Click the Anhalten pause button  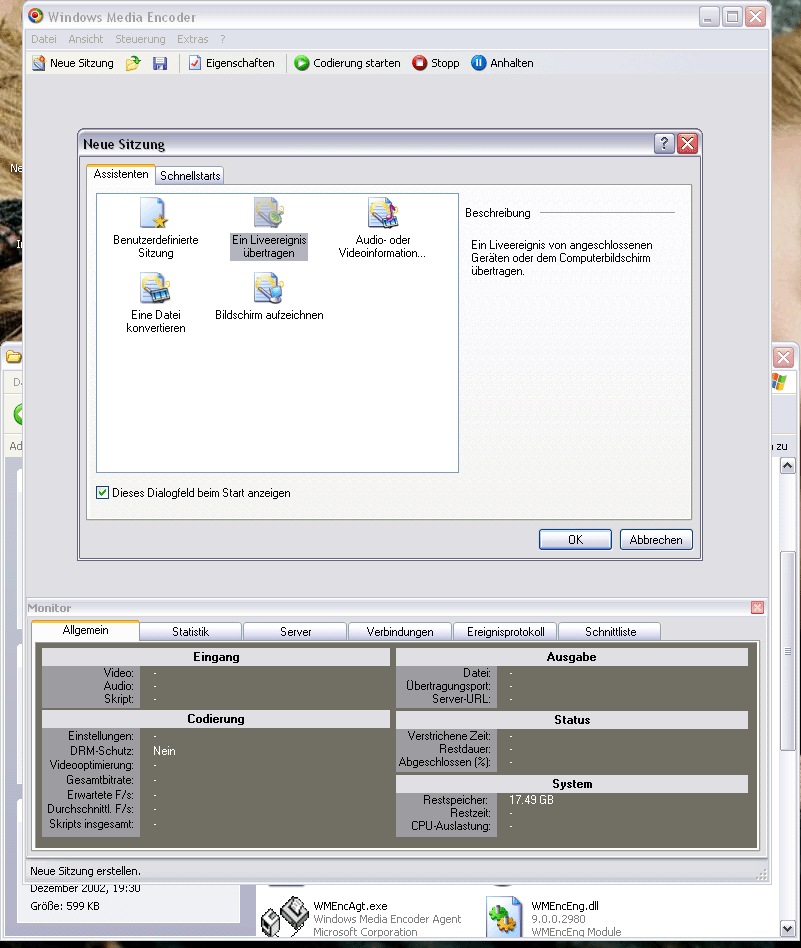tap(502, 63)
